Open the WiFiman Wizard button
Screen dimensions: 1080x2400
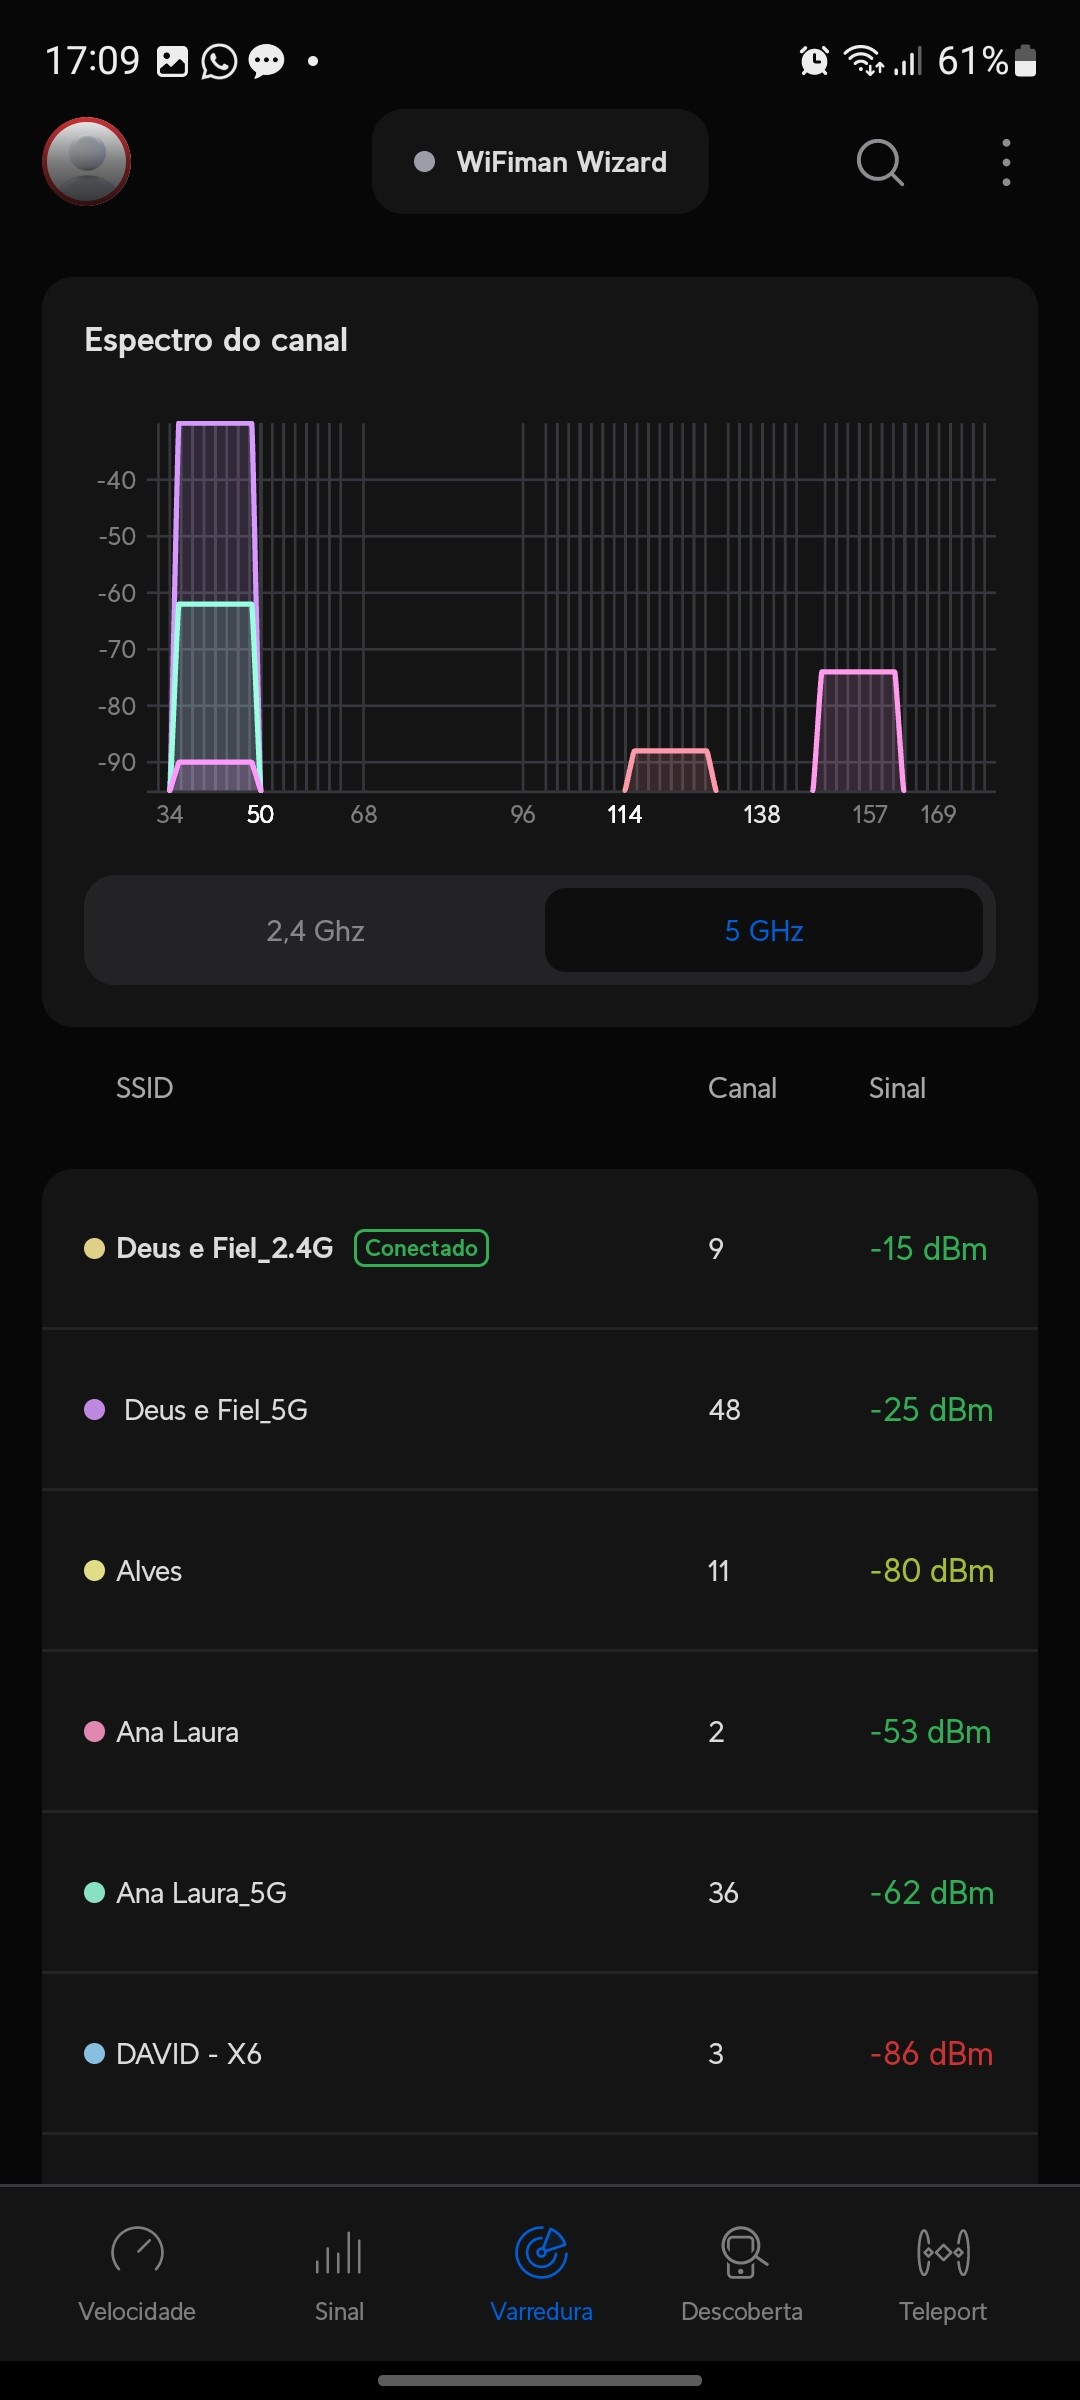pos(540,162)
